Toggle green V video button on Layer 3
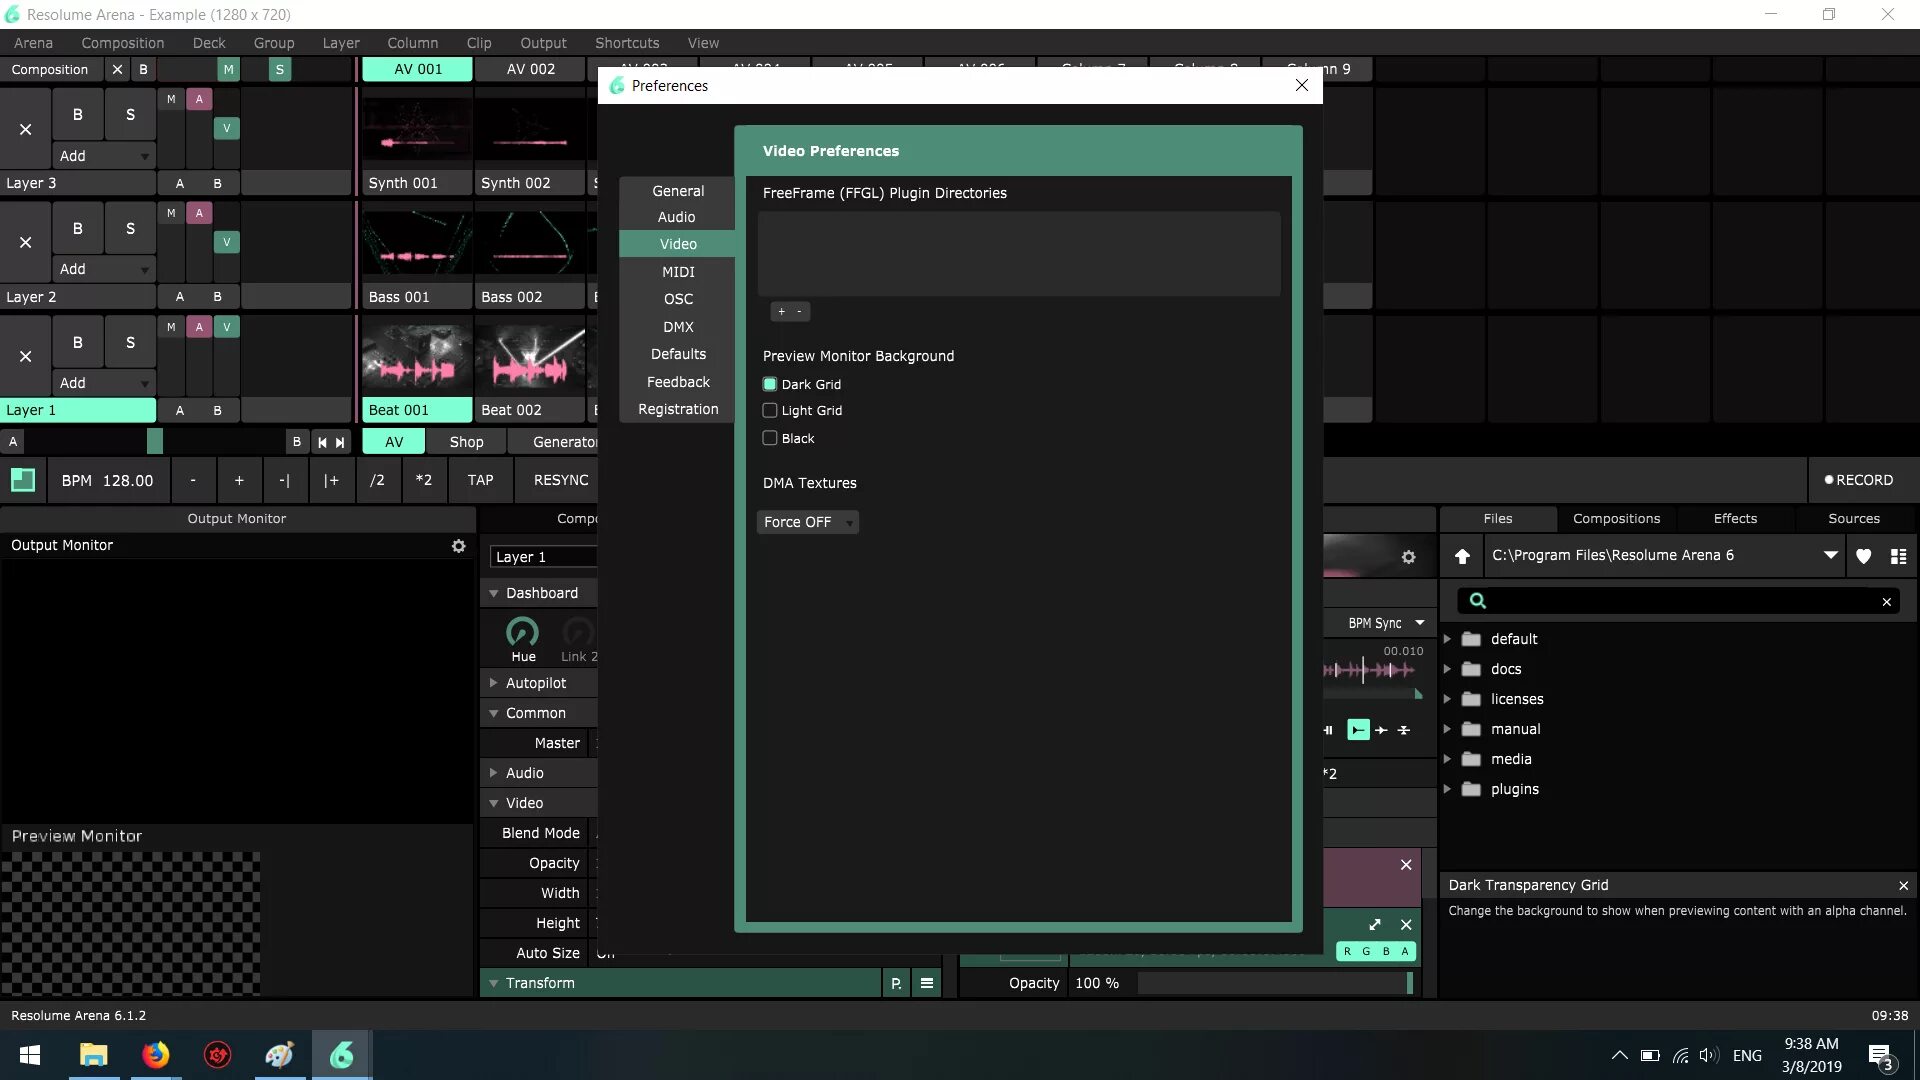This screenshot has height=1080, width=1920. pyautogui.click(x=227, y=128)
